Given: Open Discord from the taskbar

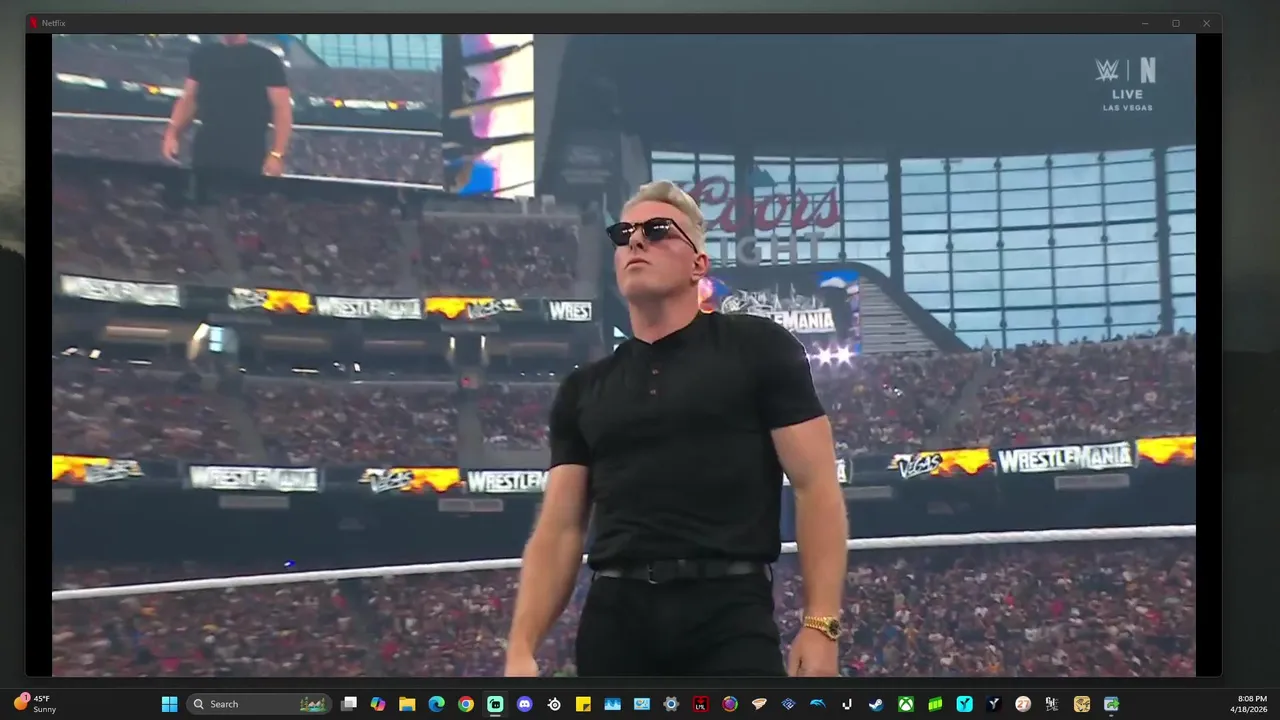Looking at the screenshot, I should click(x=524, y=704).
